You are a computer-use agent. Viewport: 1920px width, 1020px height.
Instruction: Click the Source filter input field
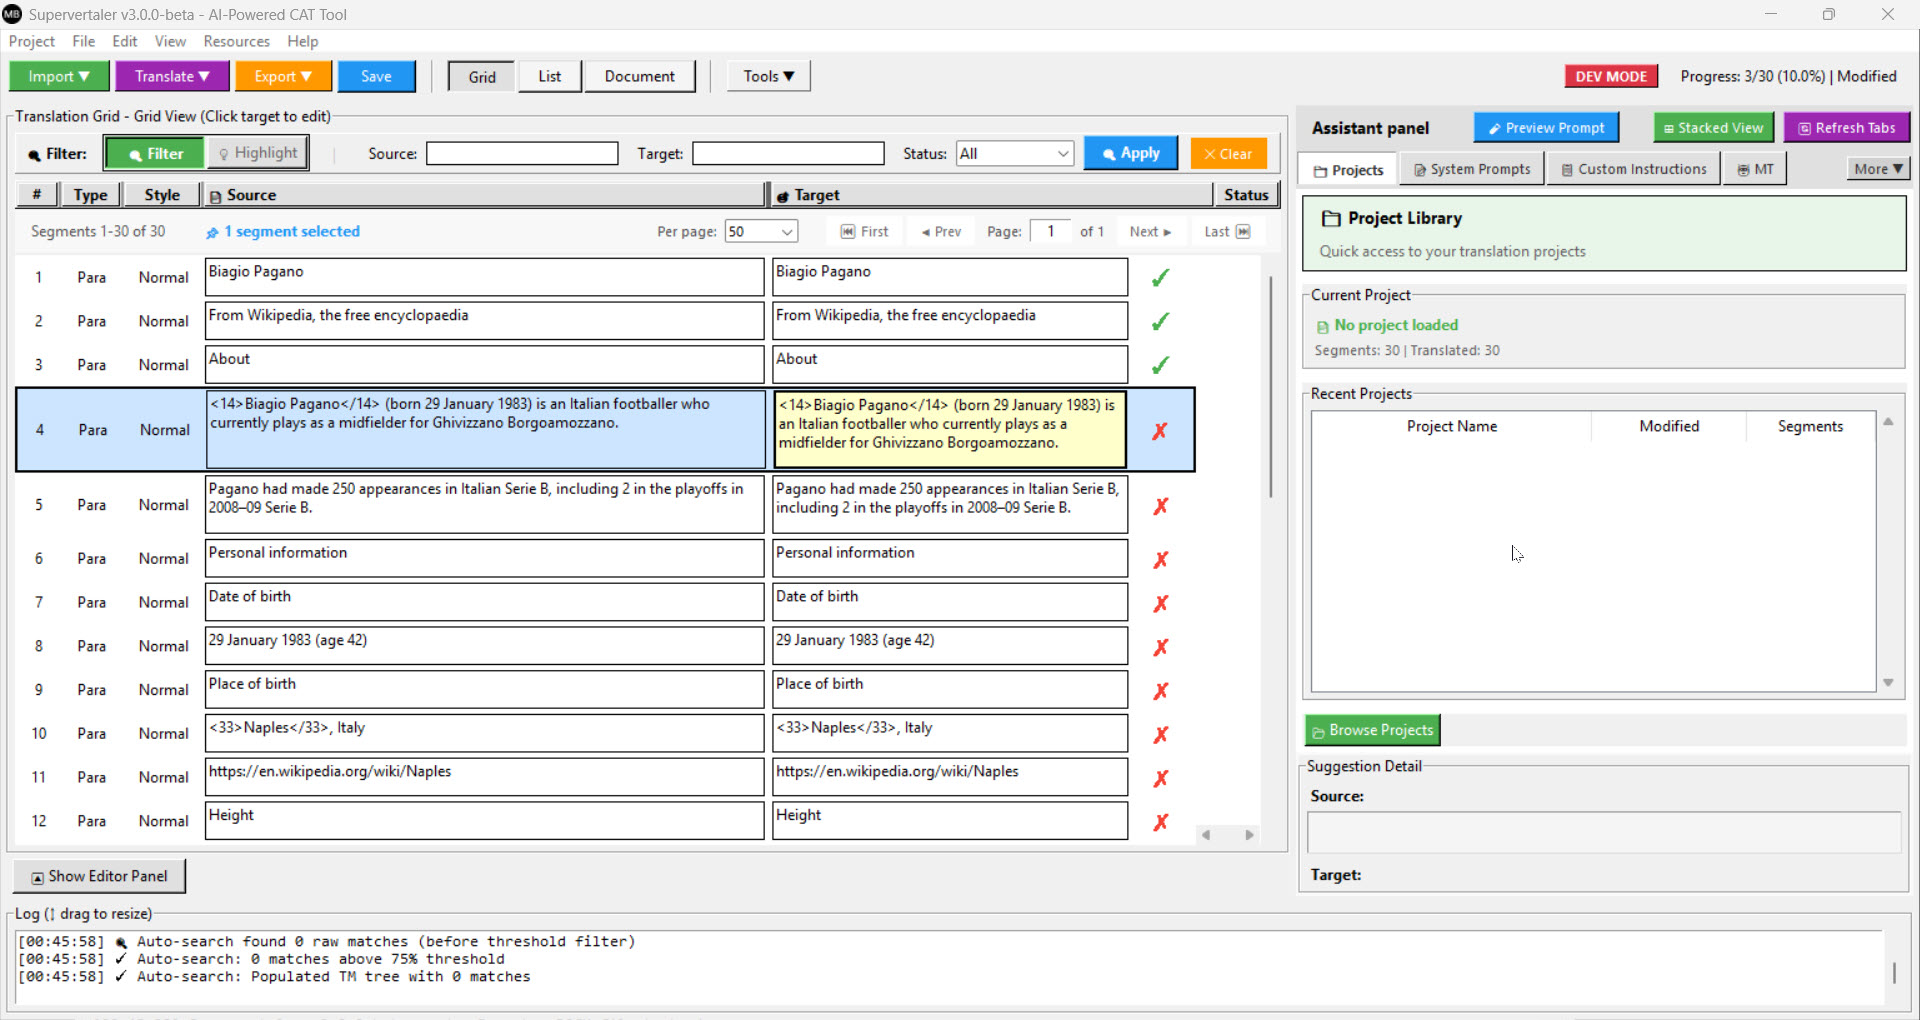point(522,154)
